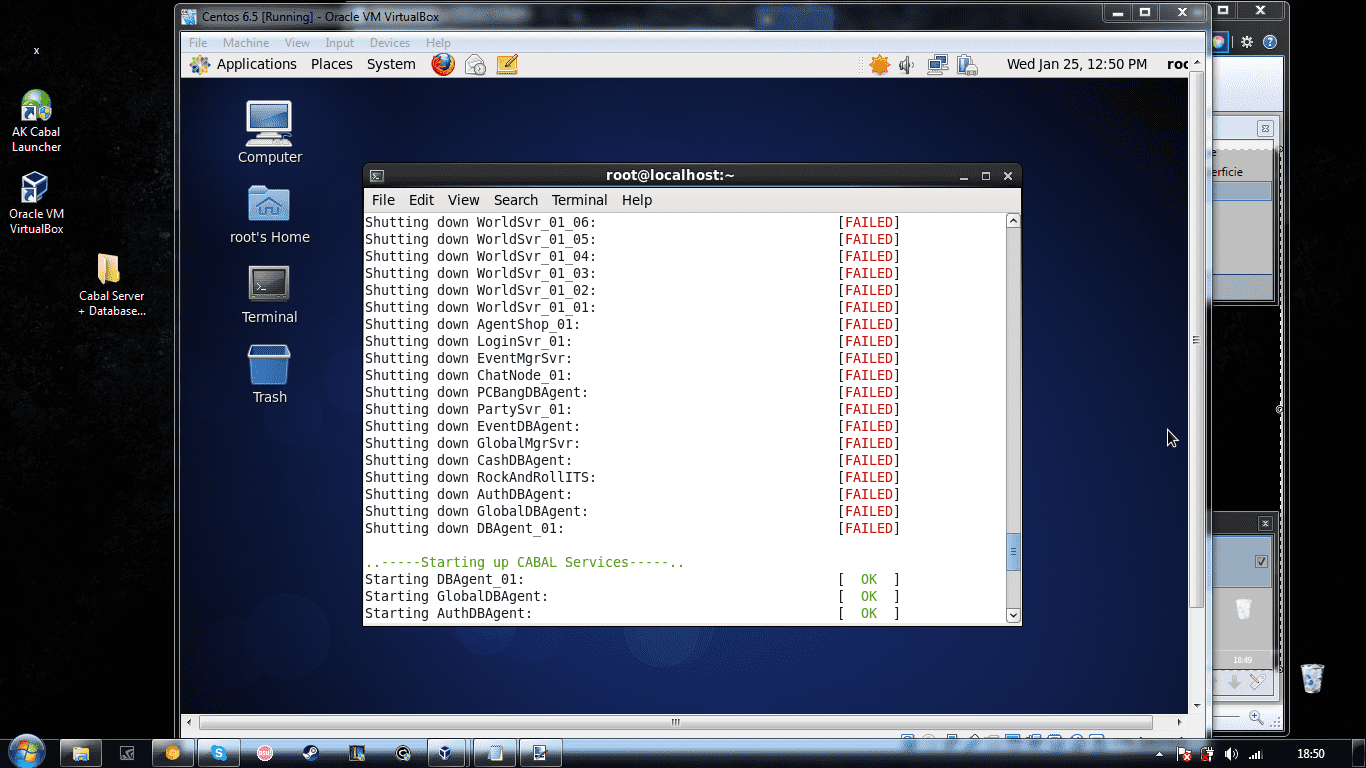The width and height of the screenshot is (1366, 768).
Task: Open the System menu
Action: [391, 64]
